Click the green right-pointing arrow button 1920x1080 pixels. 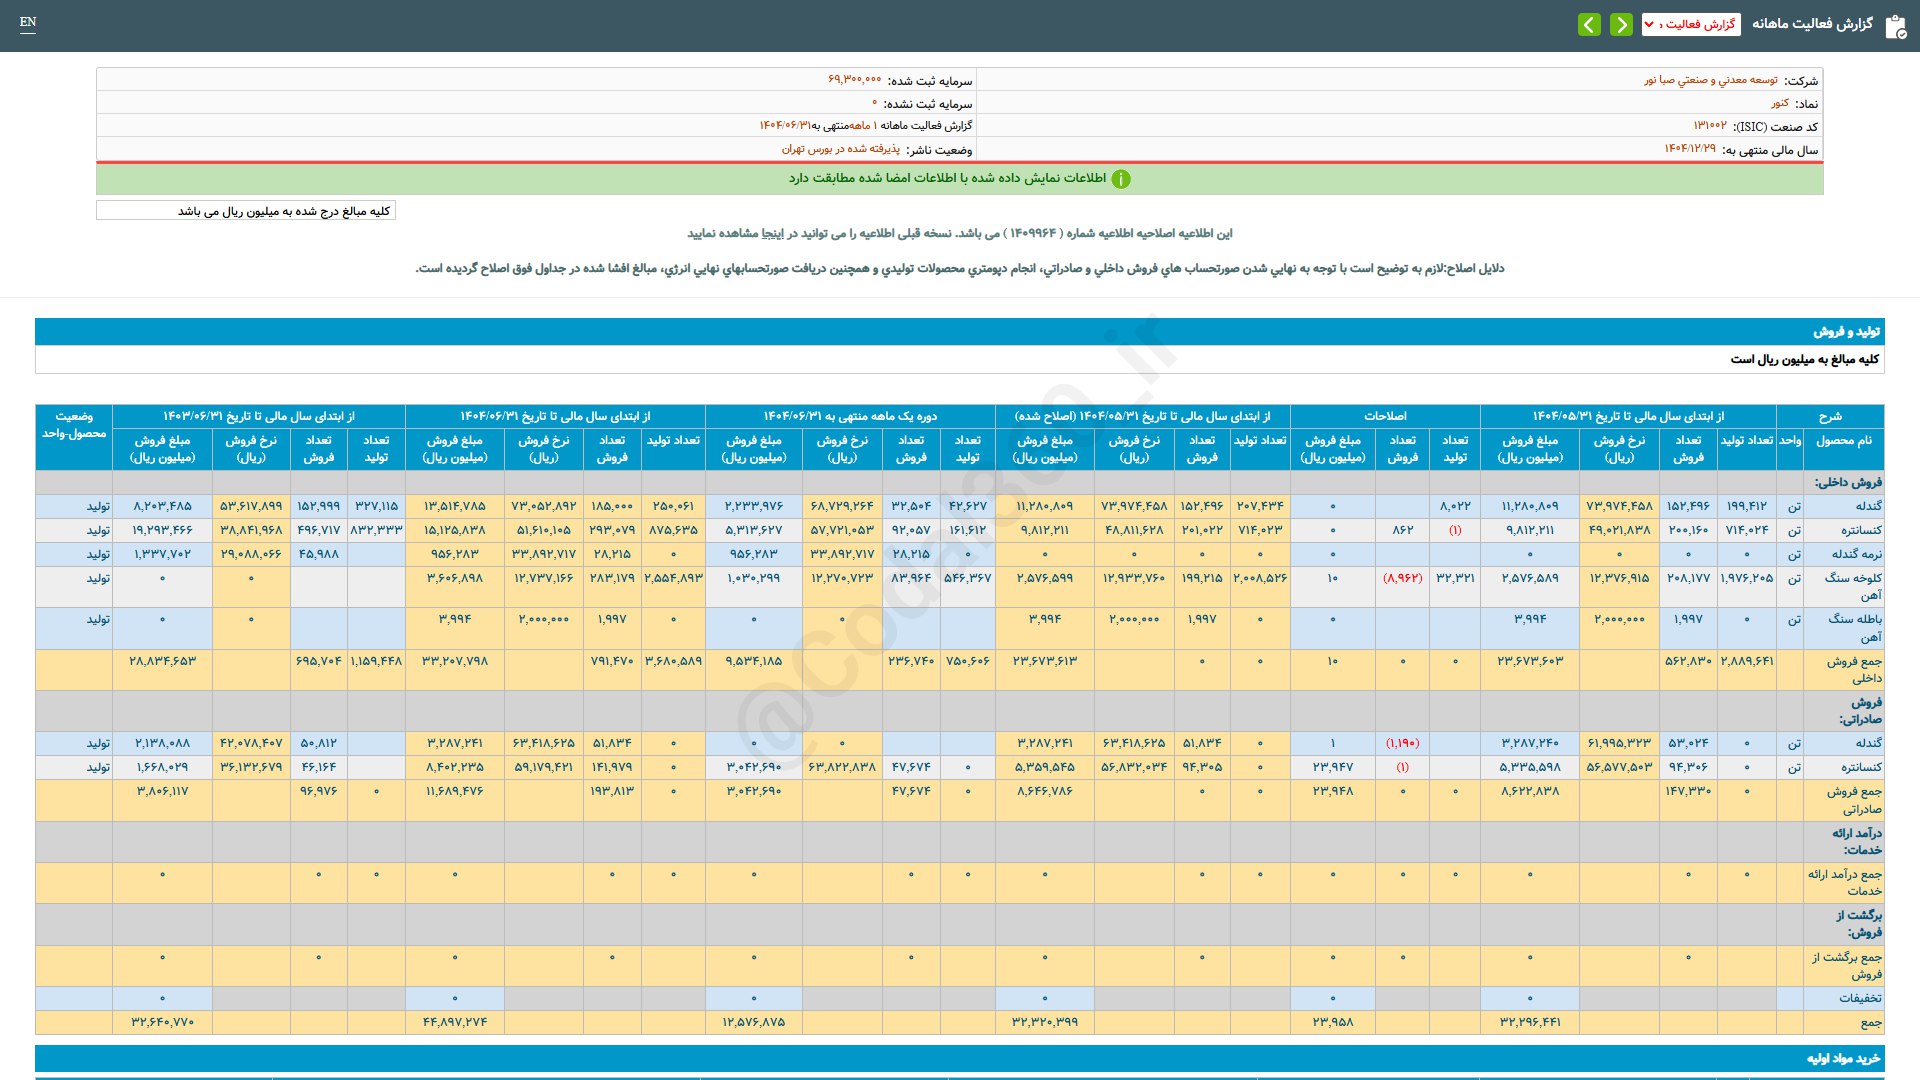tap(1621, 24)
